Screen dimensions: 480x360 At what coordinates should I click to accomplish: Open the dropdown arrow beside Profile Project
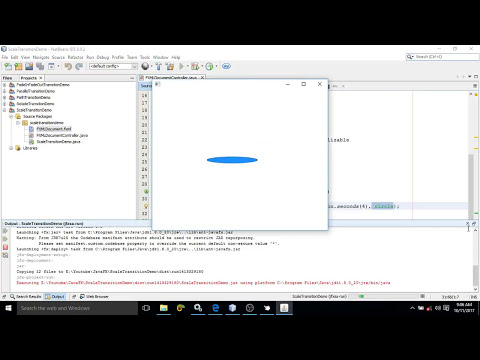pyautogui.click(x=216, y=66)
